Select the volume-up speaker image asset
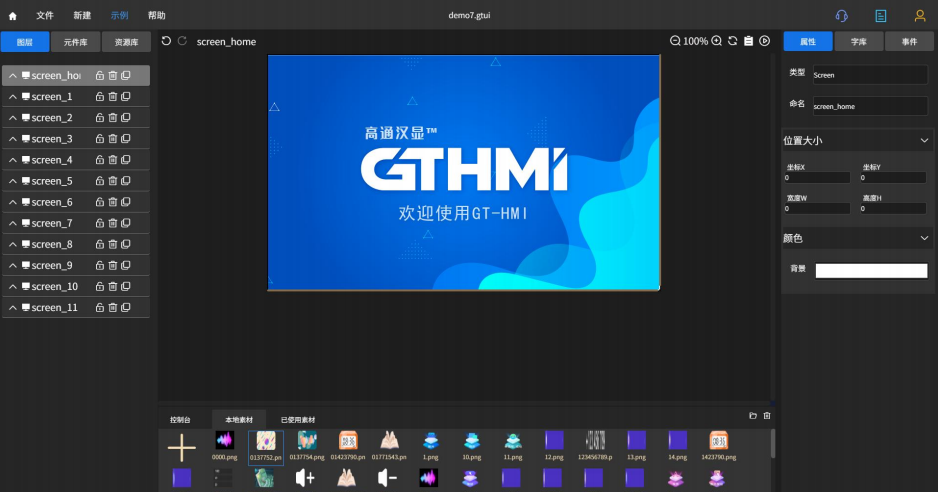This screenshot has height=492, width=938. coord(305,477)
